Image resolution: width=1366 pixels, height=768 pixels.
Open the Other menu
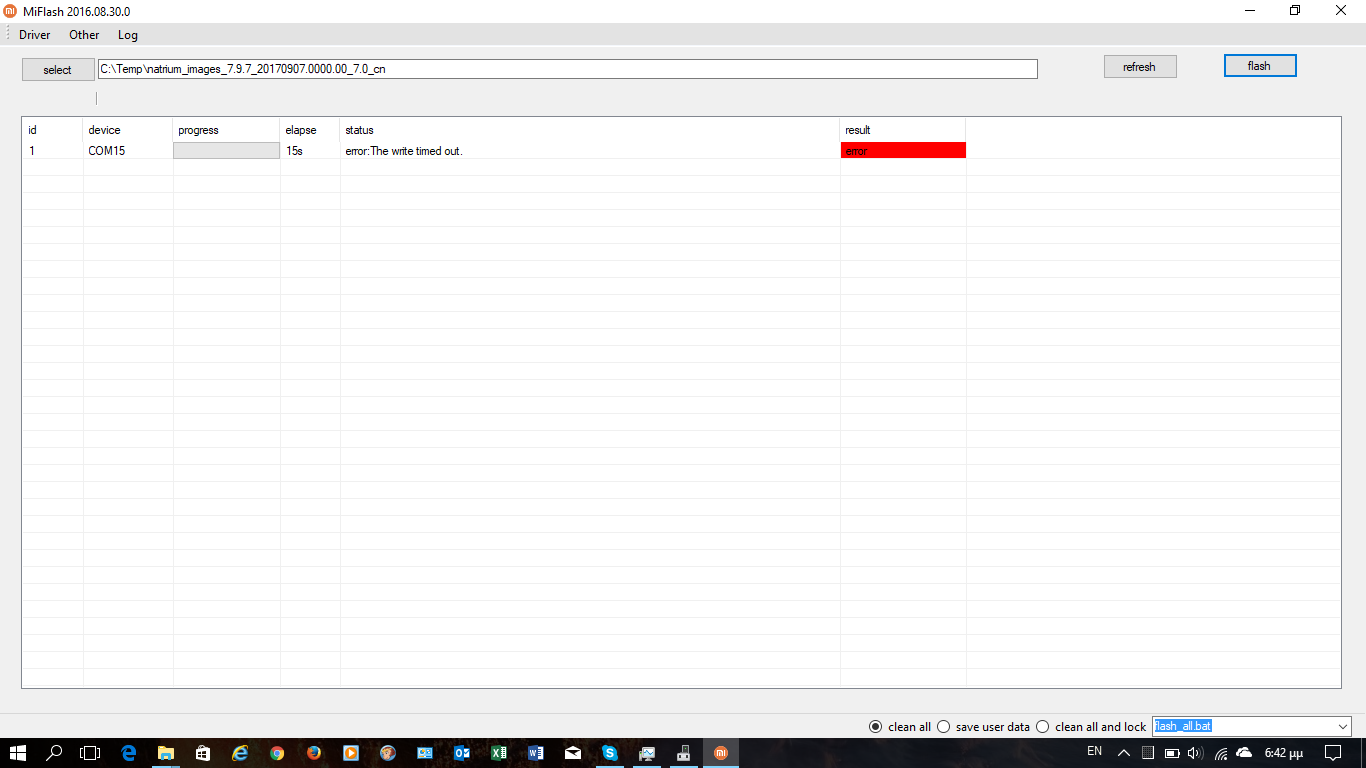84,35
